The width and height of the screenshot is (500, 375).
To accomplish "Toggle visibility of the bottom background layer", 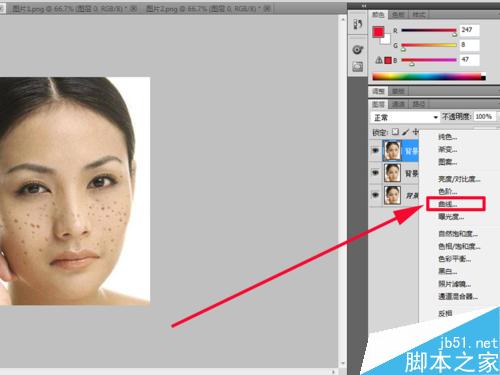I will tap(375, 195).
